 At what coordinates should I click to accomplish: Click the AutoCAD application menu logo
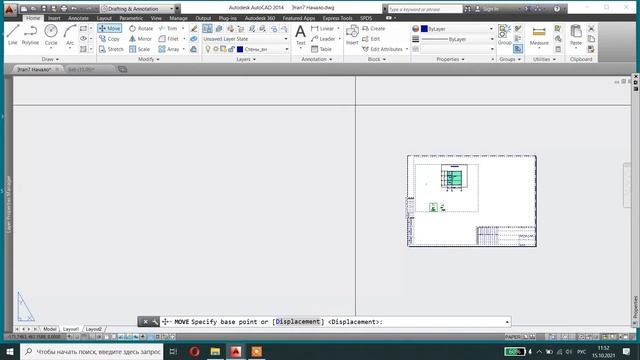[10, 9]
